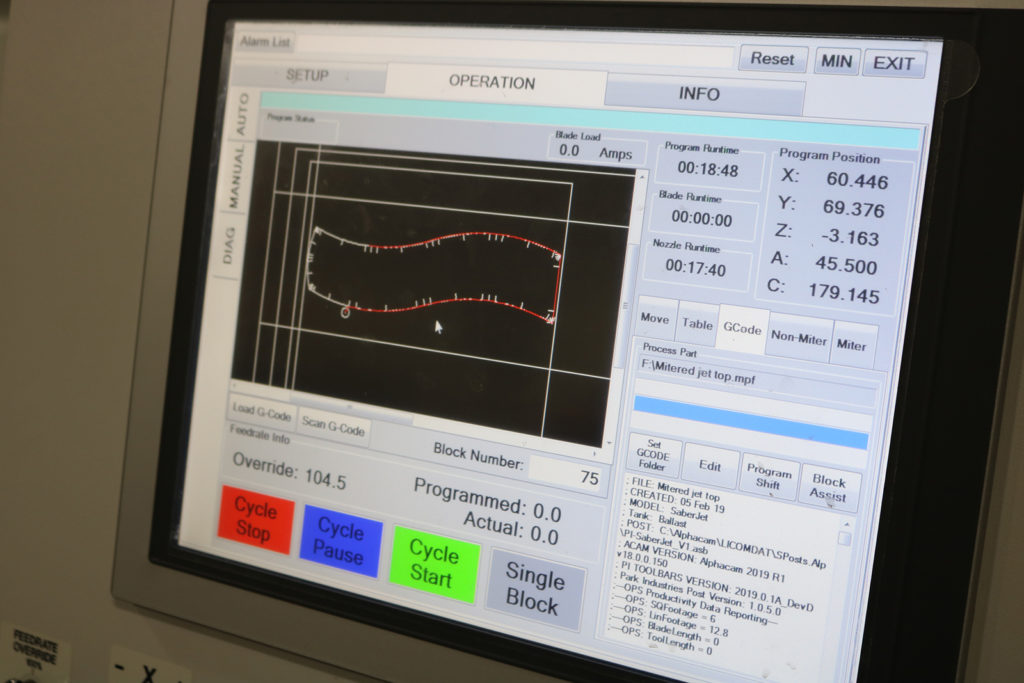Click the X position value 60.446
The height and width of the screenshot is (683, 1024).
[857, 180]
